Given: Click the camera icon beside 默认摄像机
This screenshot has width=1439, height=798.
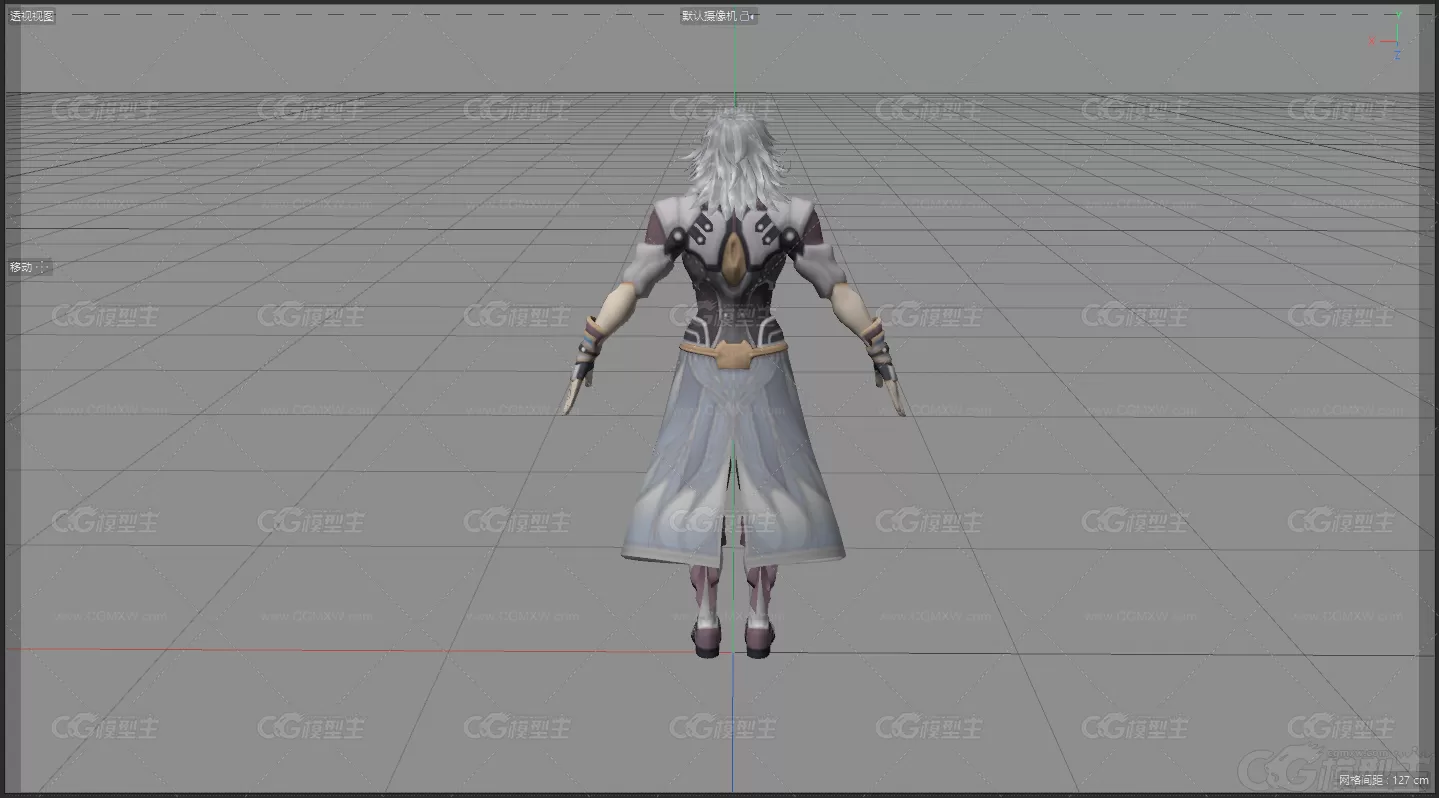Looking at the screenshot, I should click(746, 16).
